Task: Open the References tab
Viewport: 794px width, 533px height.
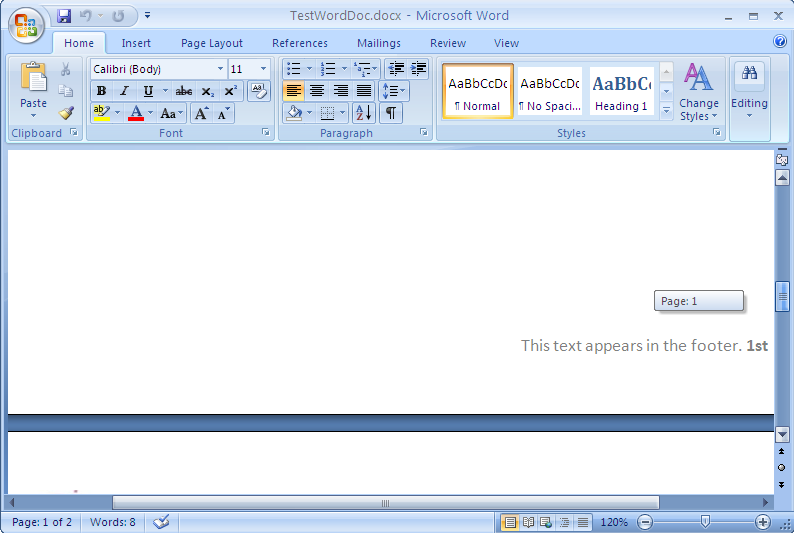Action: click(x=299, y=43)
